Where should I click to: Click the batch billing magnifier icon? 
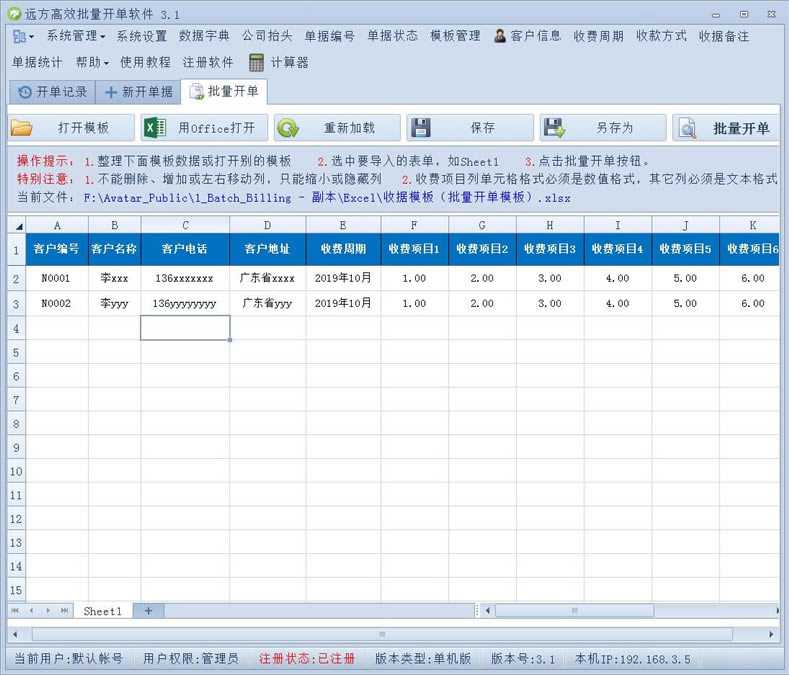tap(688, 128)
